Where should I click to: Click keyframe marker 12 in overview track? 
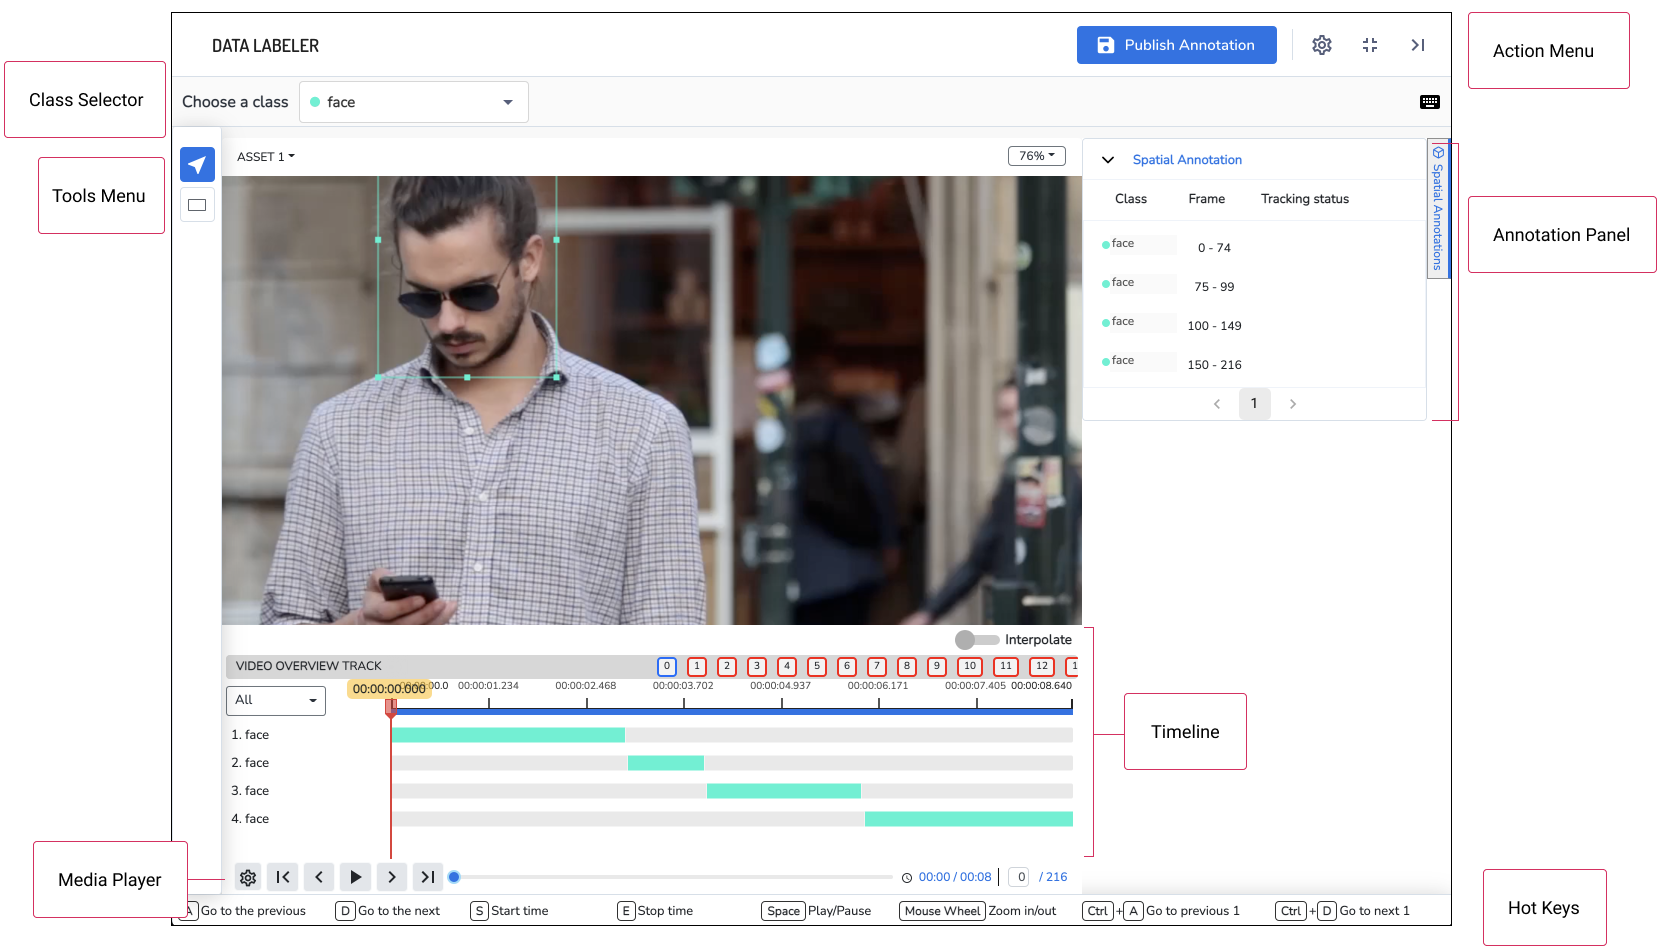tap(1042, 666)
